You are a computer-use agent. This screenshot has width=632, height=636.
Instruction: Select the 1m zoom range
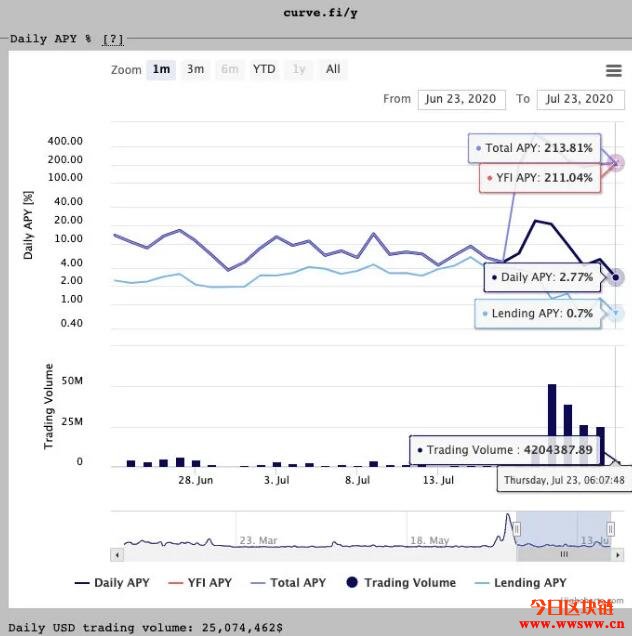(161, 69)
